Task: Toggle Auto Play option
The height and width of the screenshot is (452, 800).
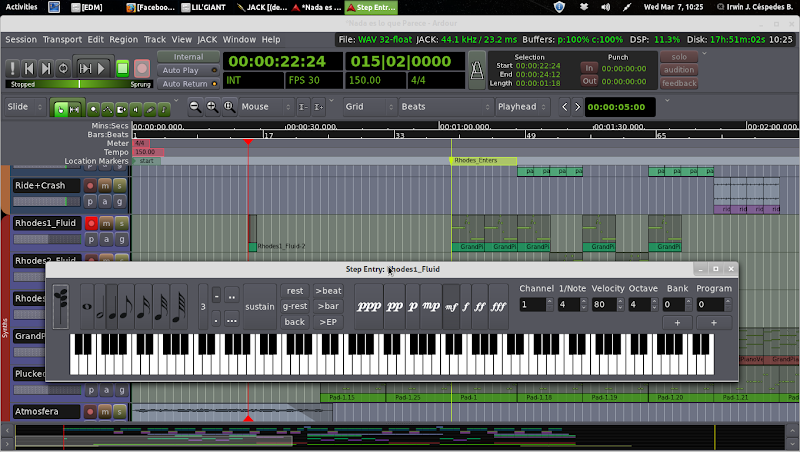Action: pos(188,70)
